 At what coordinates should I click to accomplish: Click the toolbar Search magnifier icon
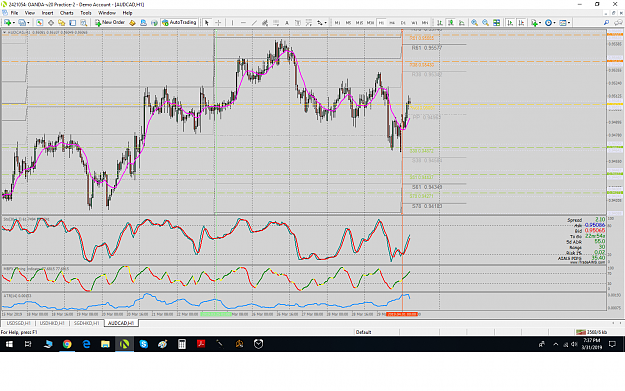[x=606, y=23]
